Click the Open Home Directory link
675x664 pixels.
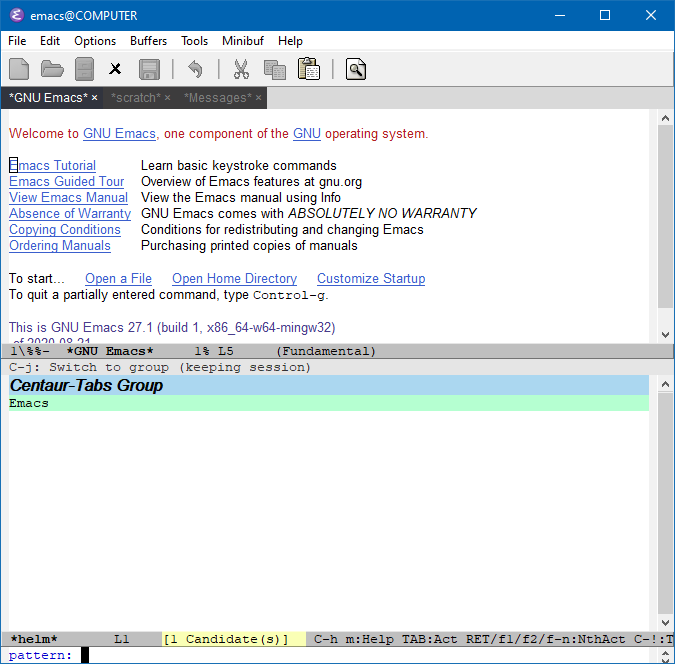[235, 279]
